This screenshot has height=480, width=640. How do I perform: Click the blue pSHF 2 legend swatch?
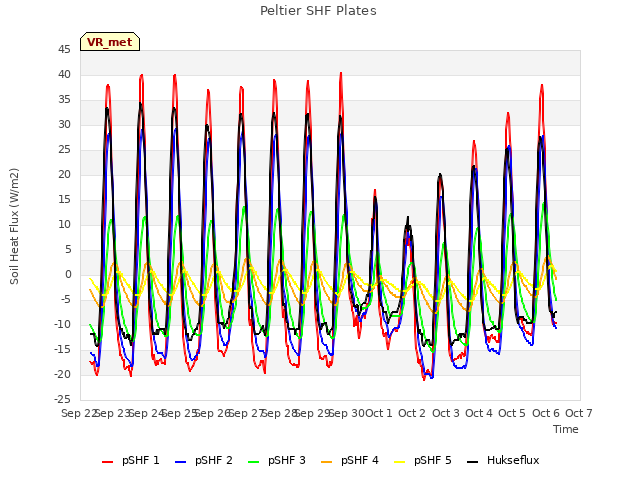[180, 462]
